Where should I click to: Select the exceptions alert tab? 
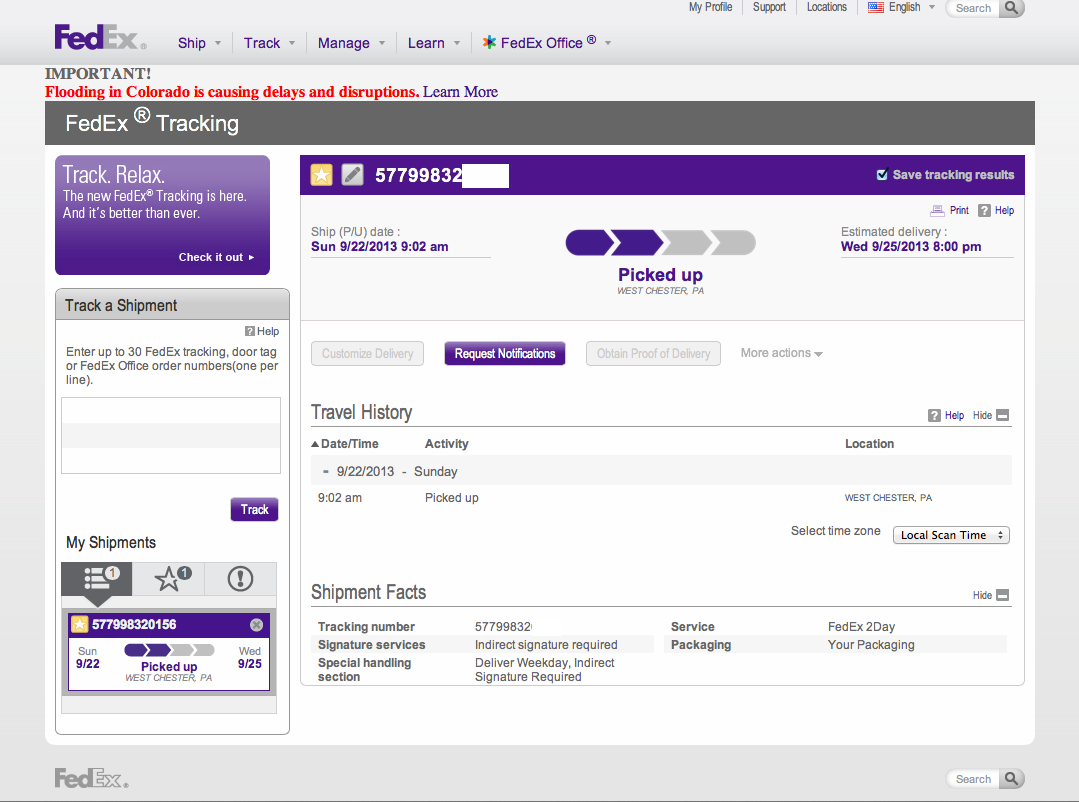point(240,579)
